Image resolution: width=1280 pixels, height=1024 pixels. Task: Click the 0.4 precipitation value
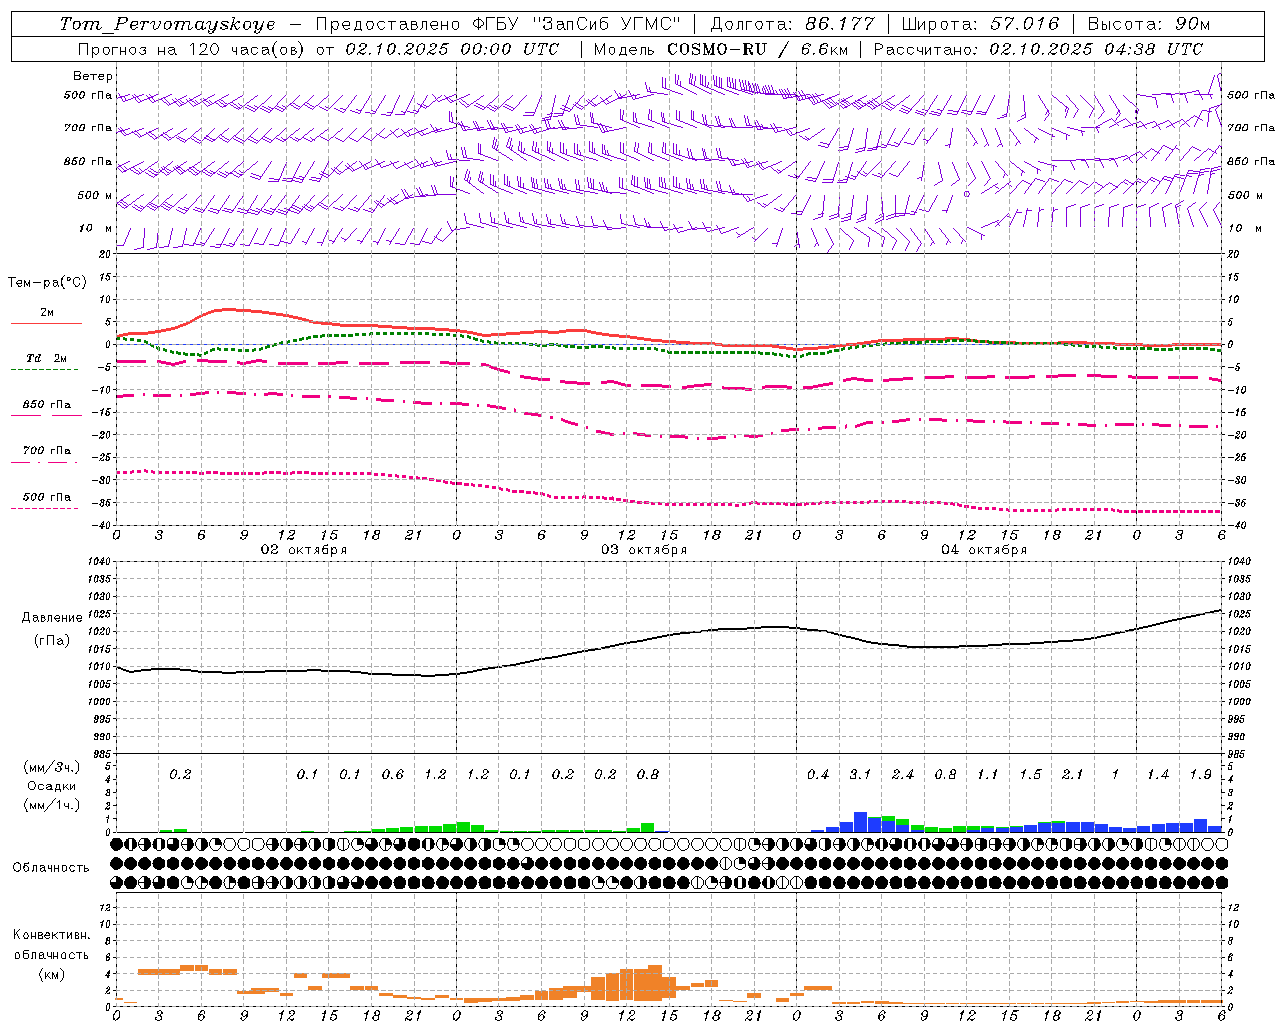818,775
